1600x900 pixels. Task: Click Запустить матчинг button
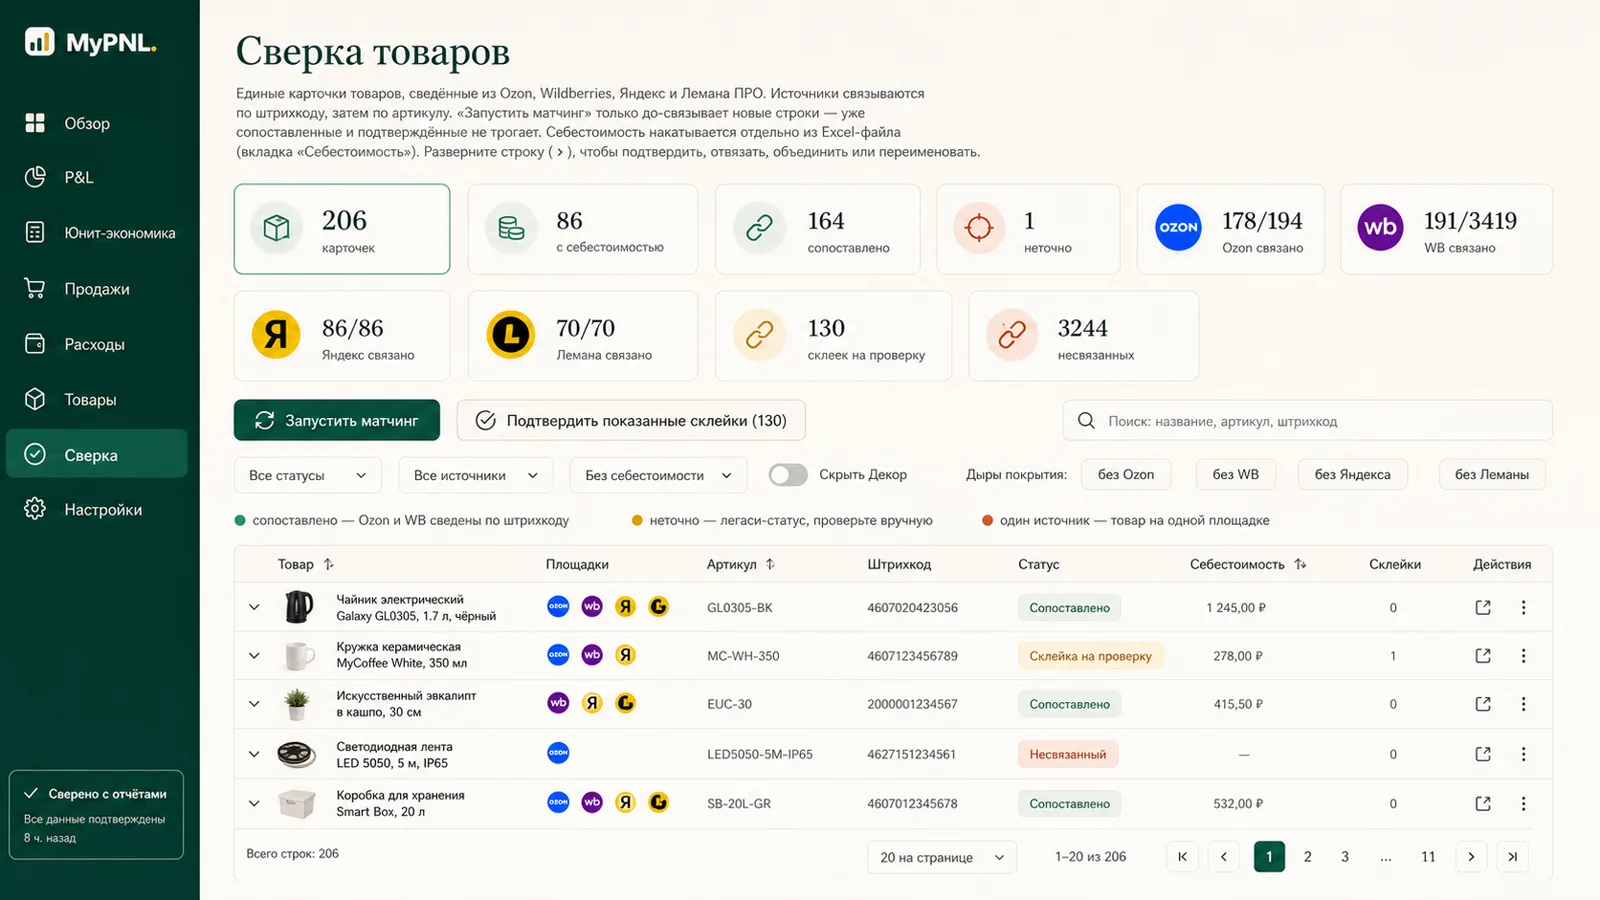click(337, 420)
